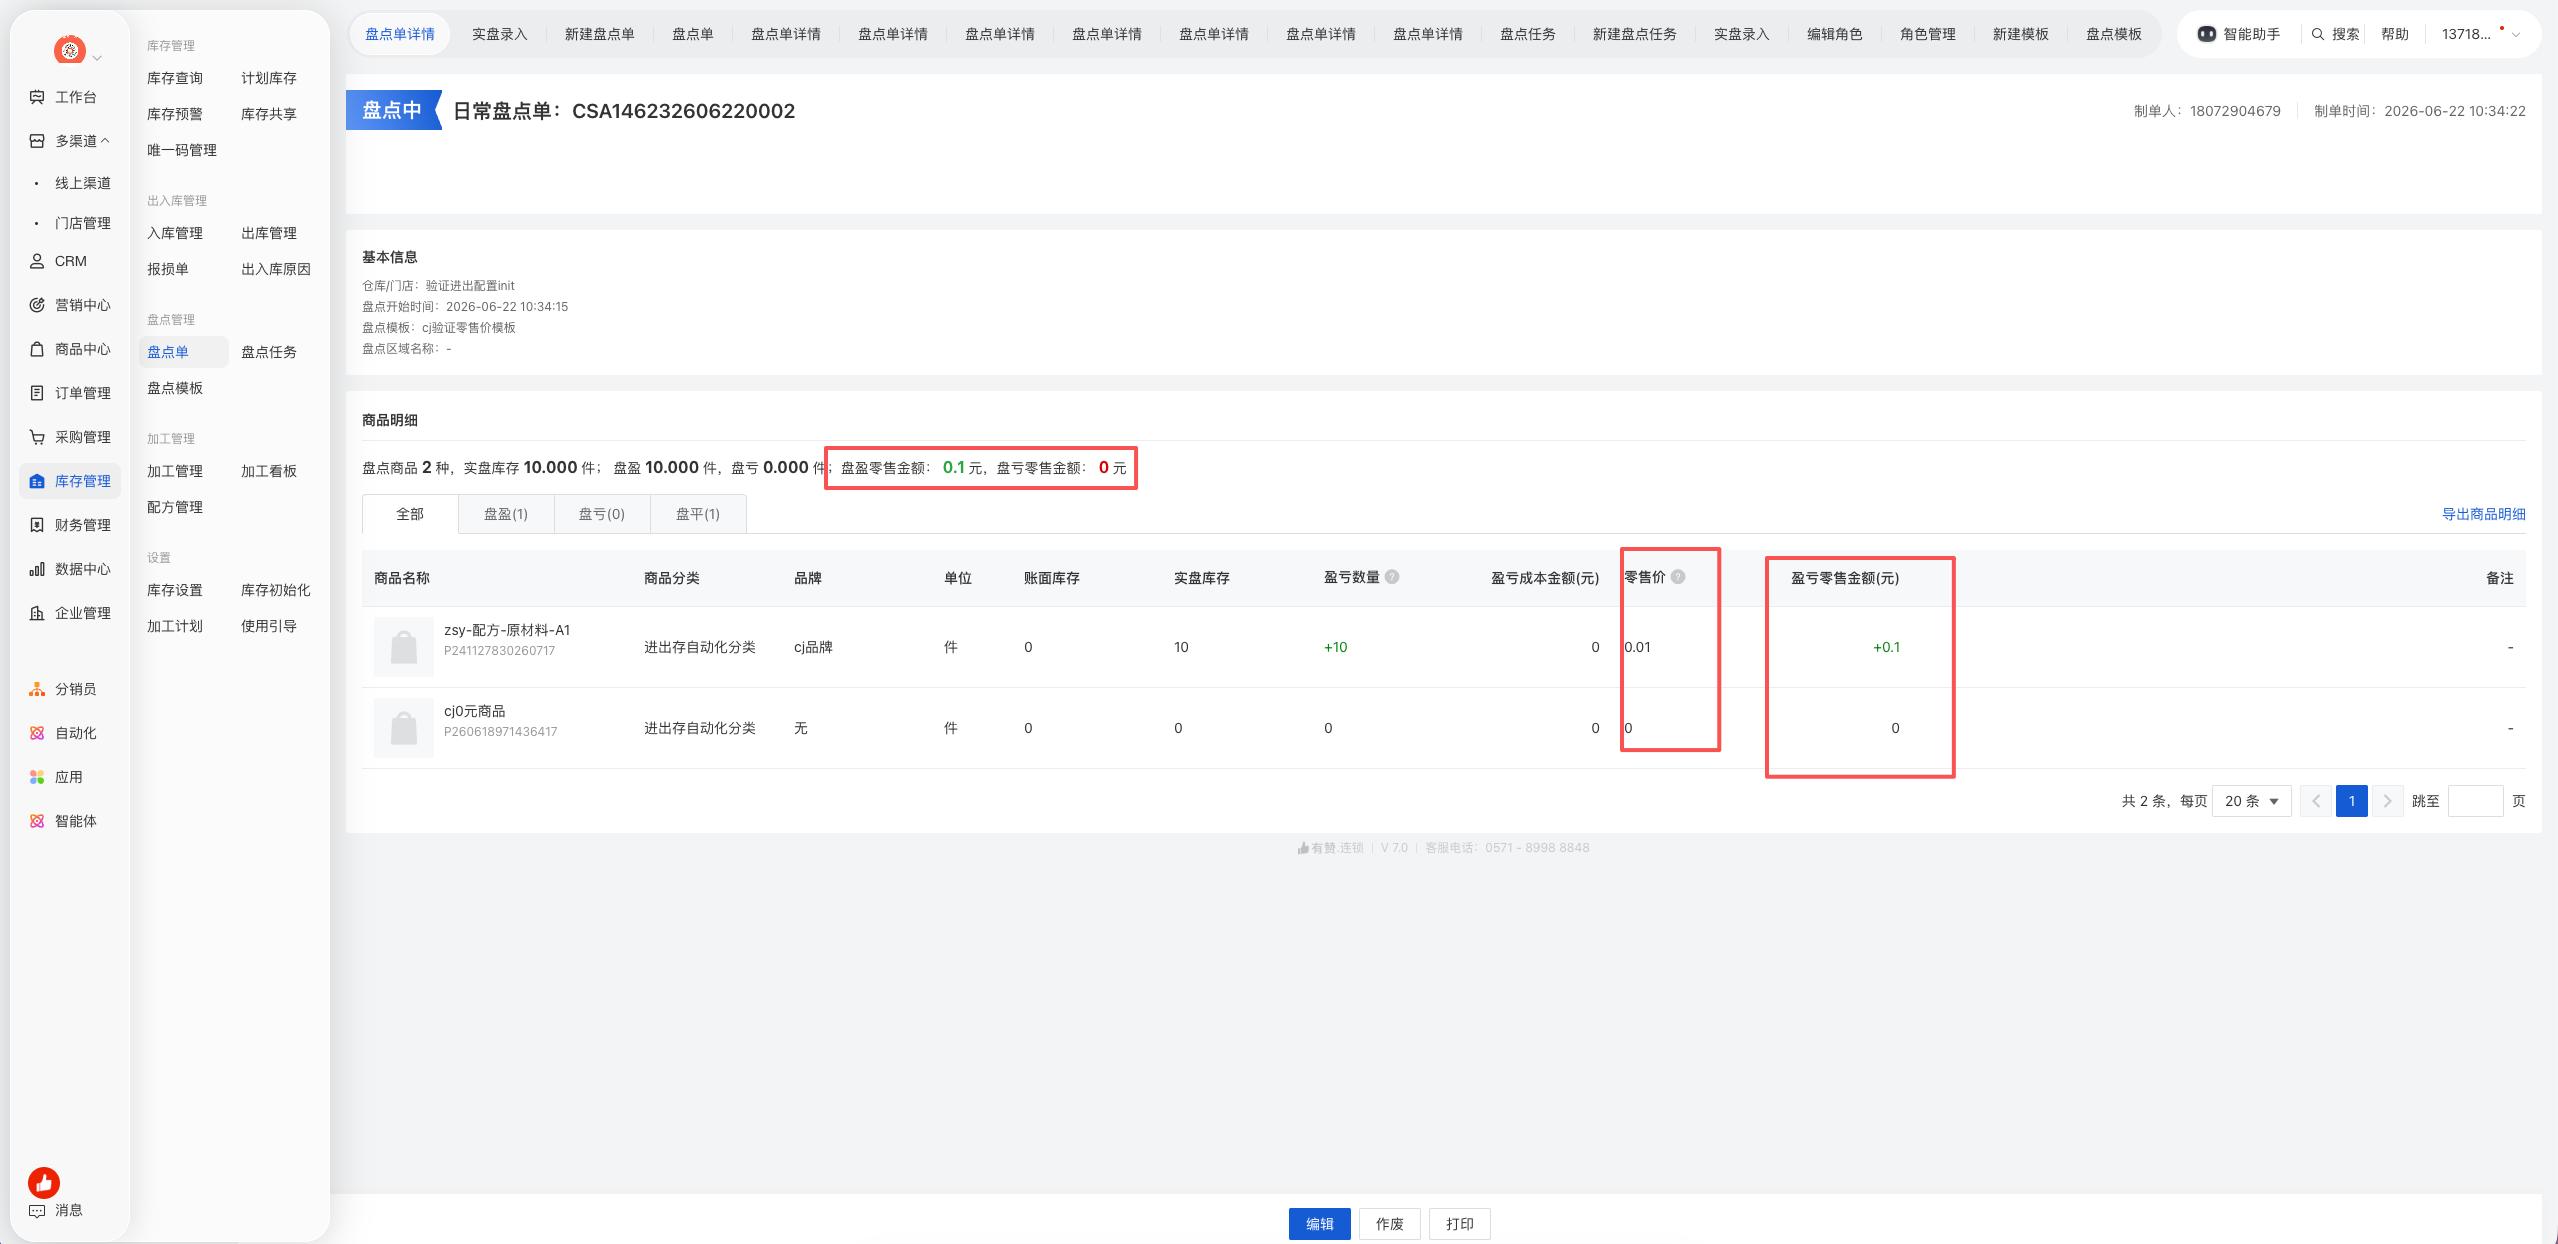This screenshot has width=2558, height=1244.
Task: Click the 采购管理 shopping cart icon
Action: coord(37,437)
